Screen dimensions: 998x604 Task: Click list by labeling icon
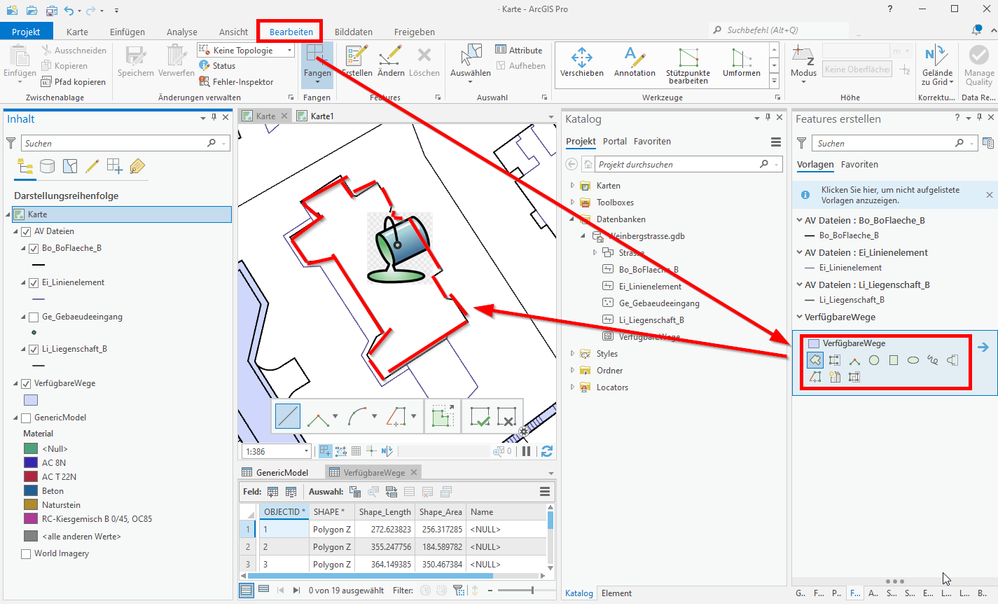tap(137, 167)
